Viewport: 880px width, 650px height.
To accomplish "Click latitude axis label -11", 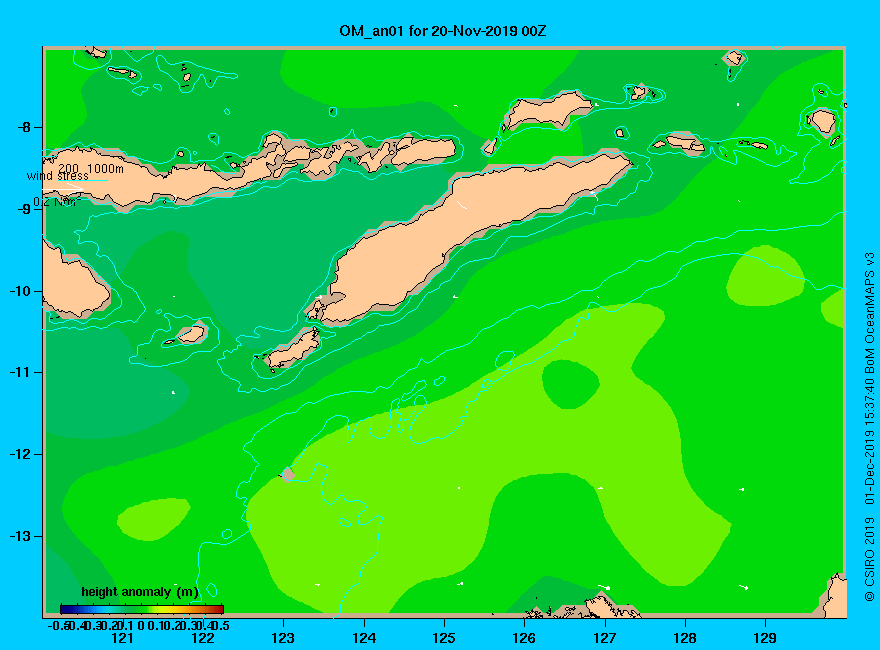I will (x=21, y=372).
